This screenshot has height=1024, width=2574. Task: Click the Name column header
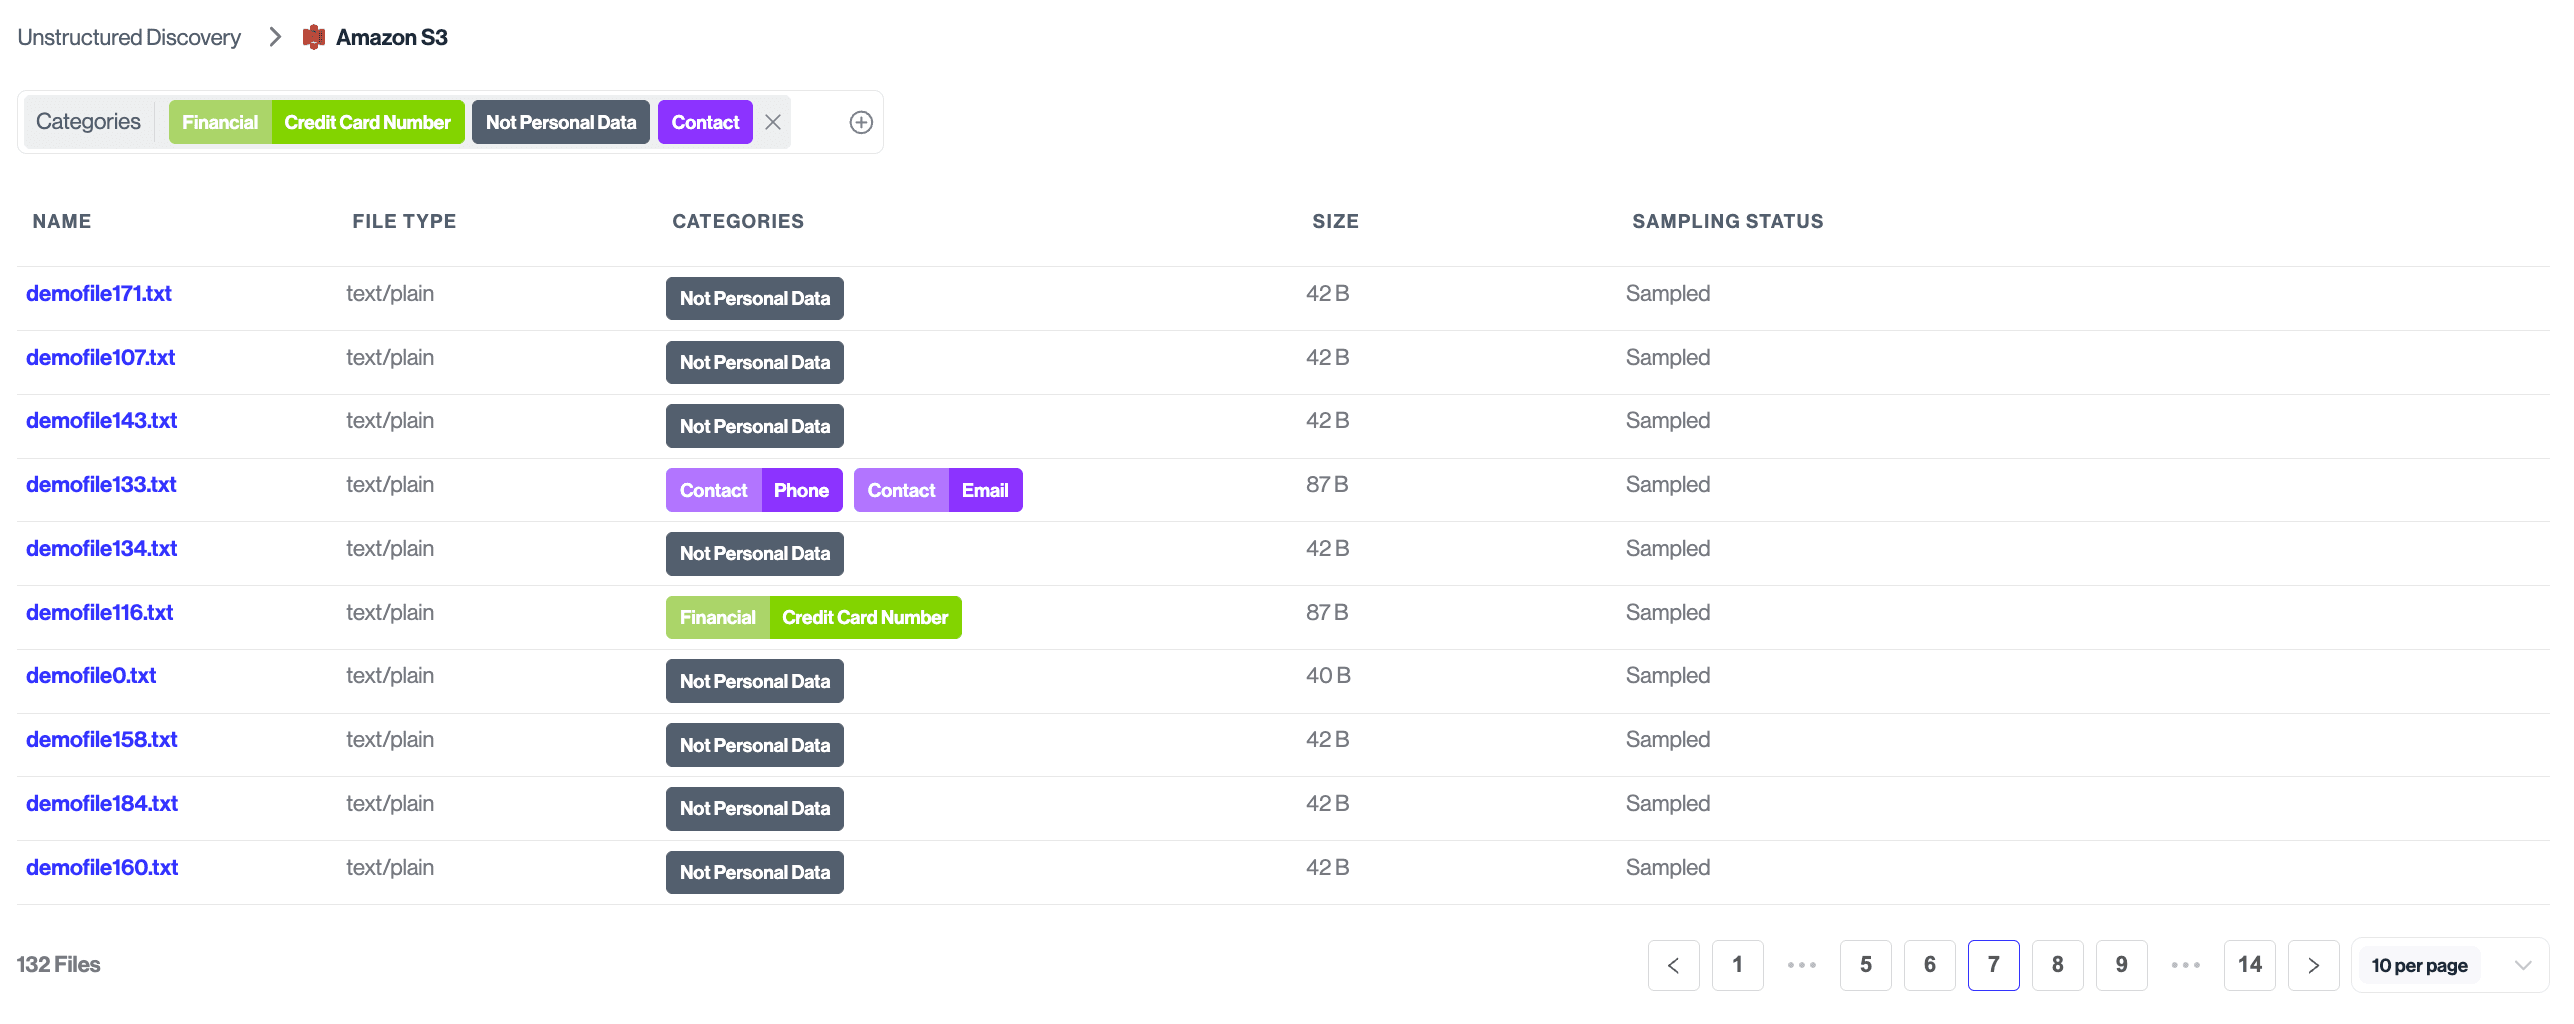coord(62,222)
